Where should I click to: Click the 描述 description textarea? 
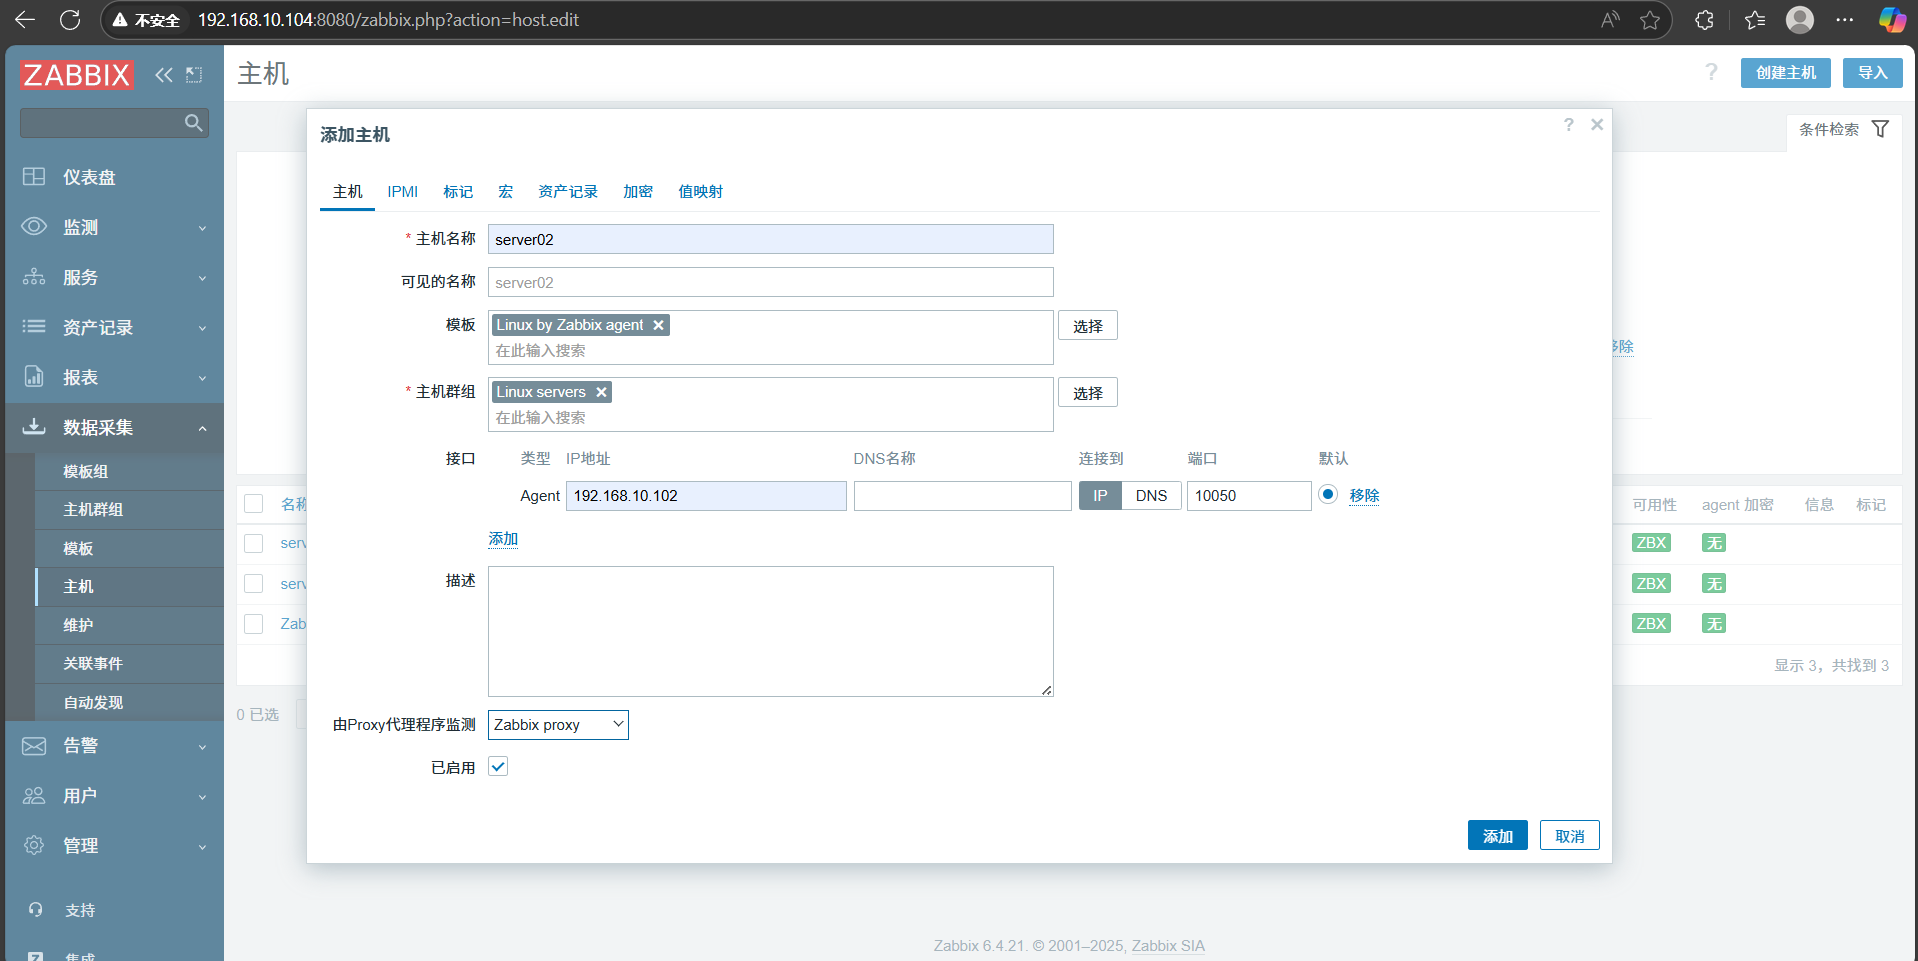click(771, 631)
